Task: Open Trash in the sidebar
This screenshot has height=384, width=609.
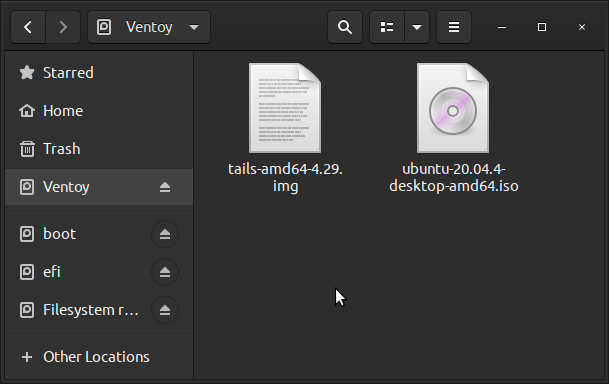Action: tap(99, 149)
